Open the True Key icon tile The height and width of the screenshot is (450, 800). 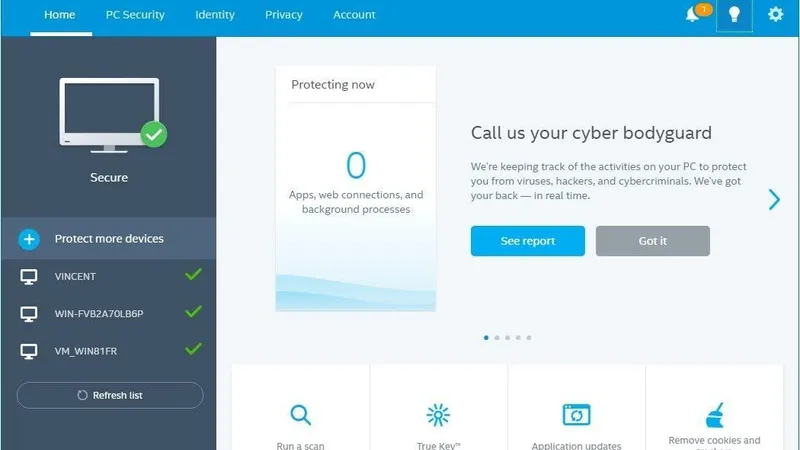pos(438,415)
